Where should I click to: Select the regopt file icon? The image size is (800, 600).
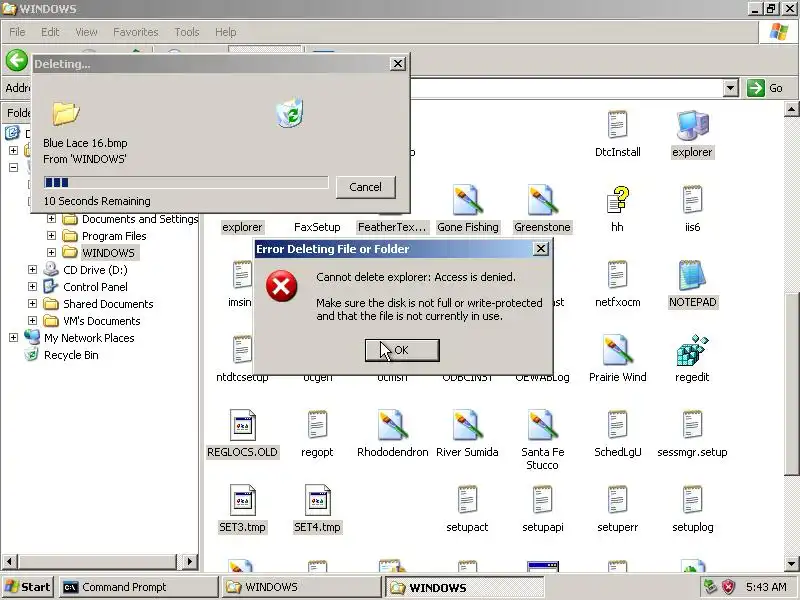click(317, 424)
